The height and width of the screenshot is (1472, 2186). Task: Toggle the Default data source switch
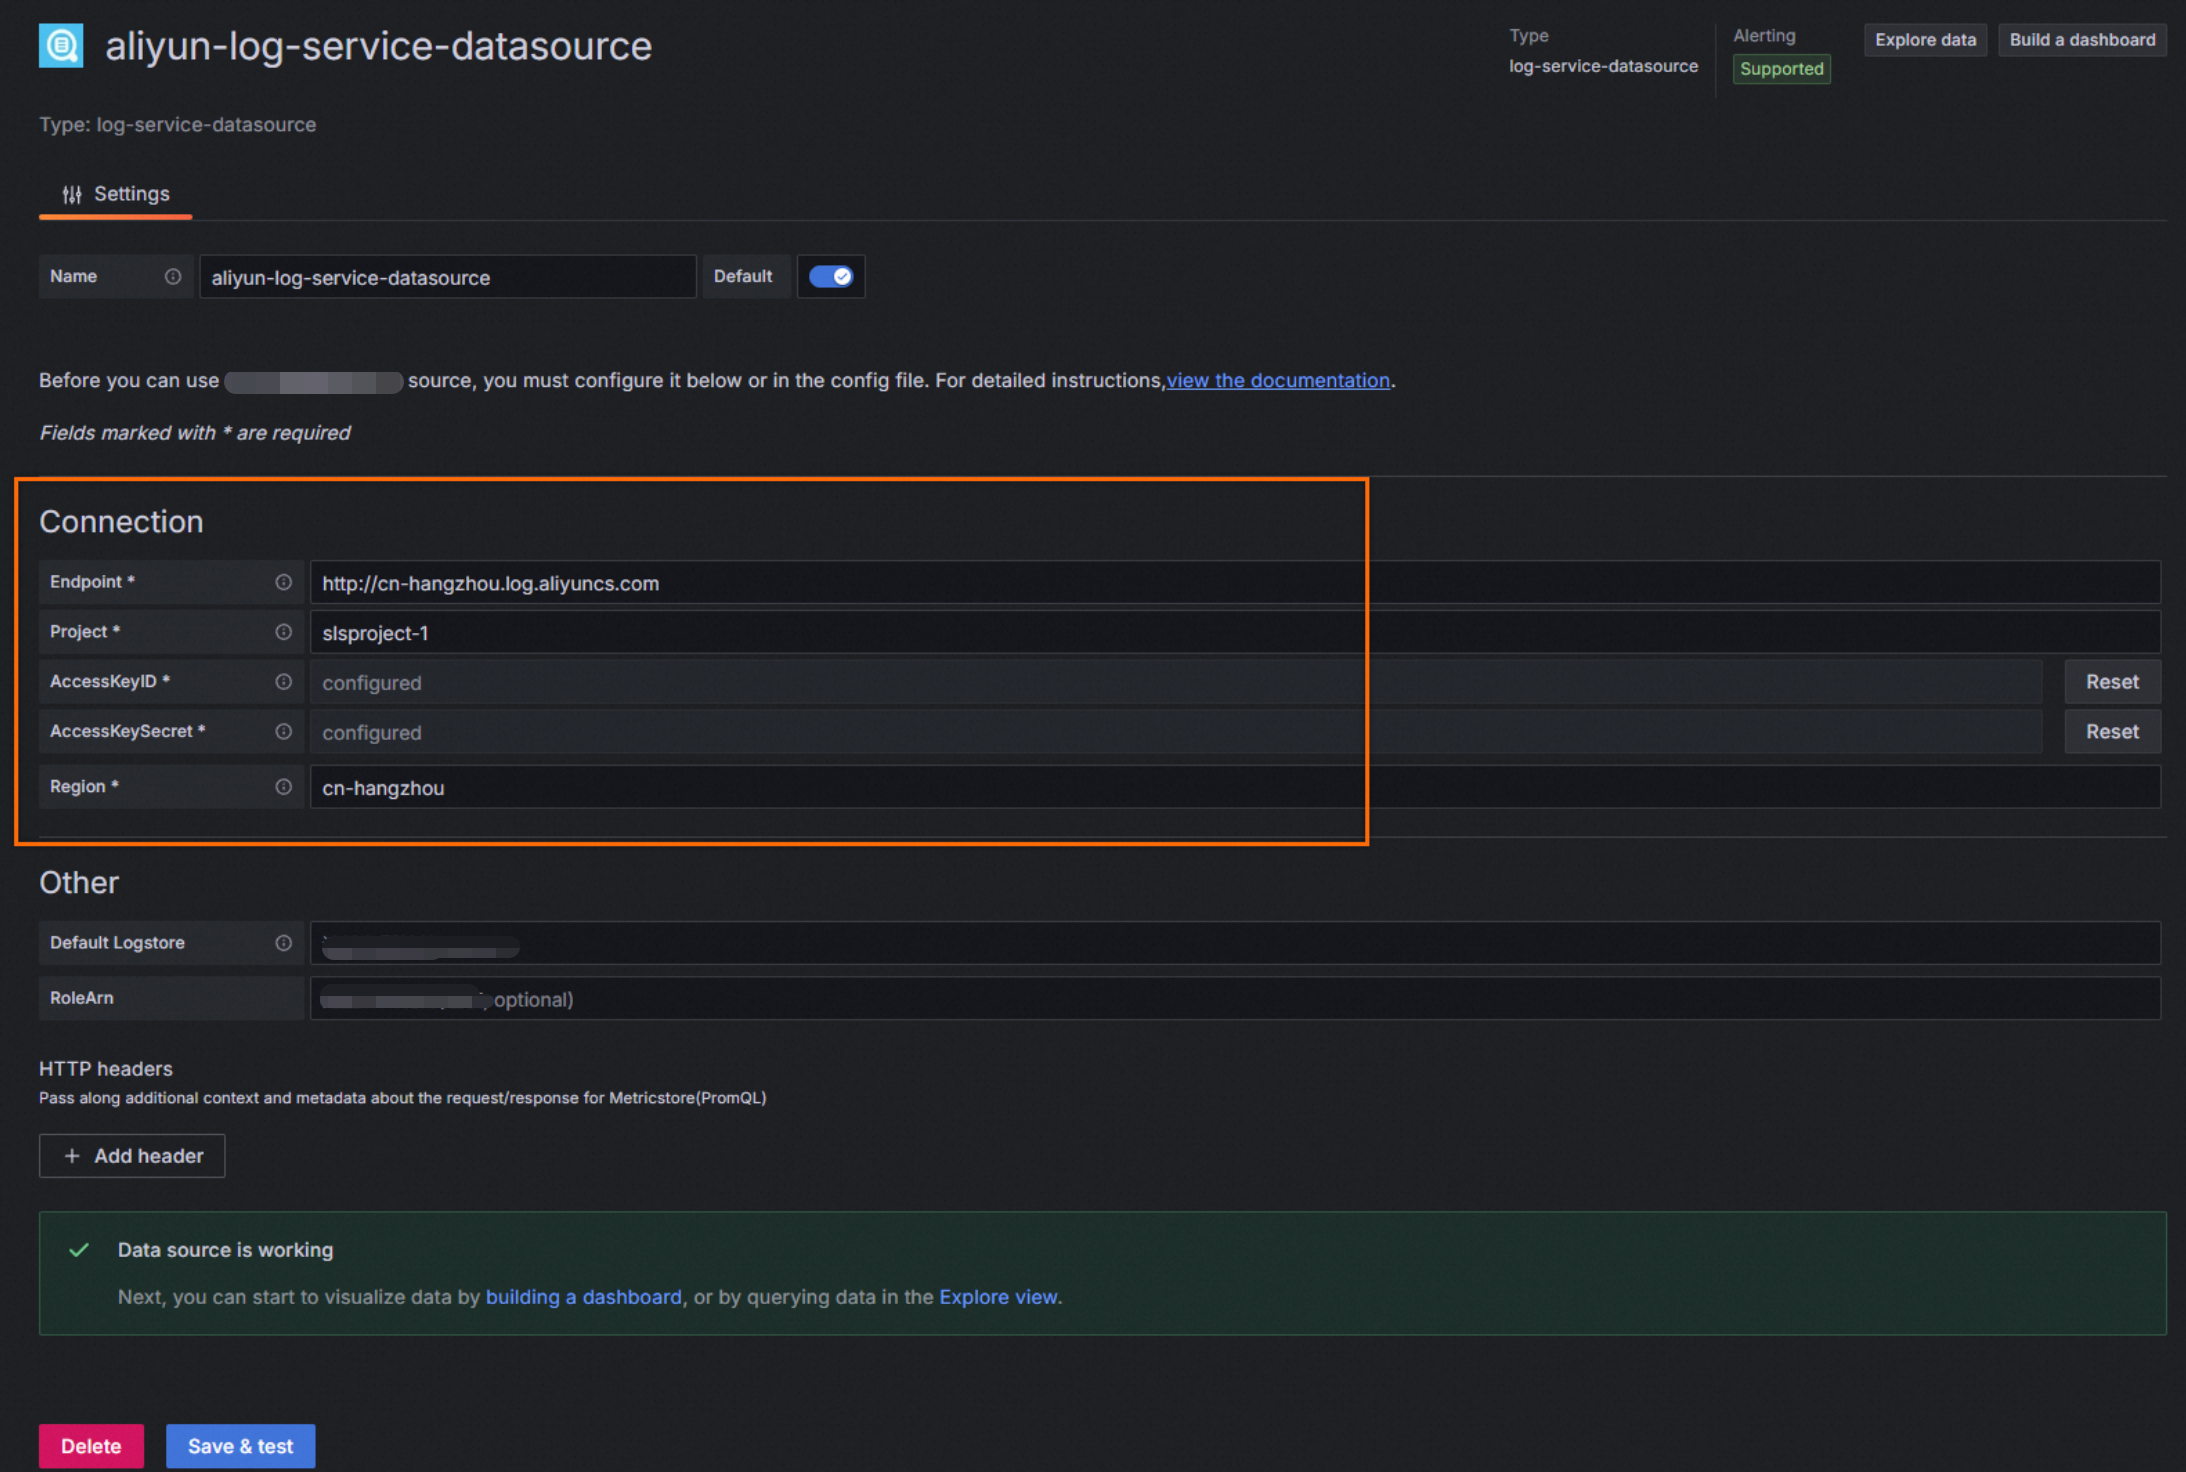point(831,277)
